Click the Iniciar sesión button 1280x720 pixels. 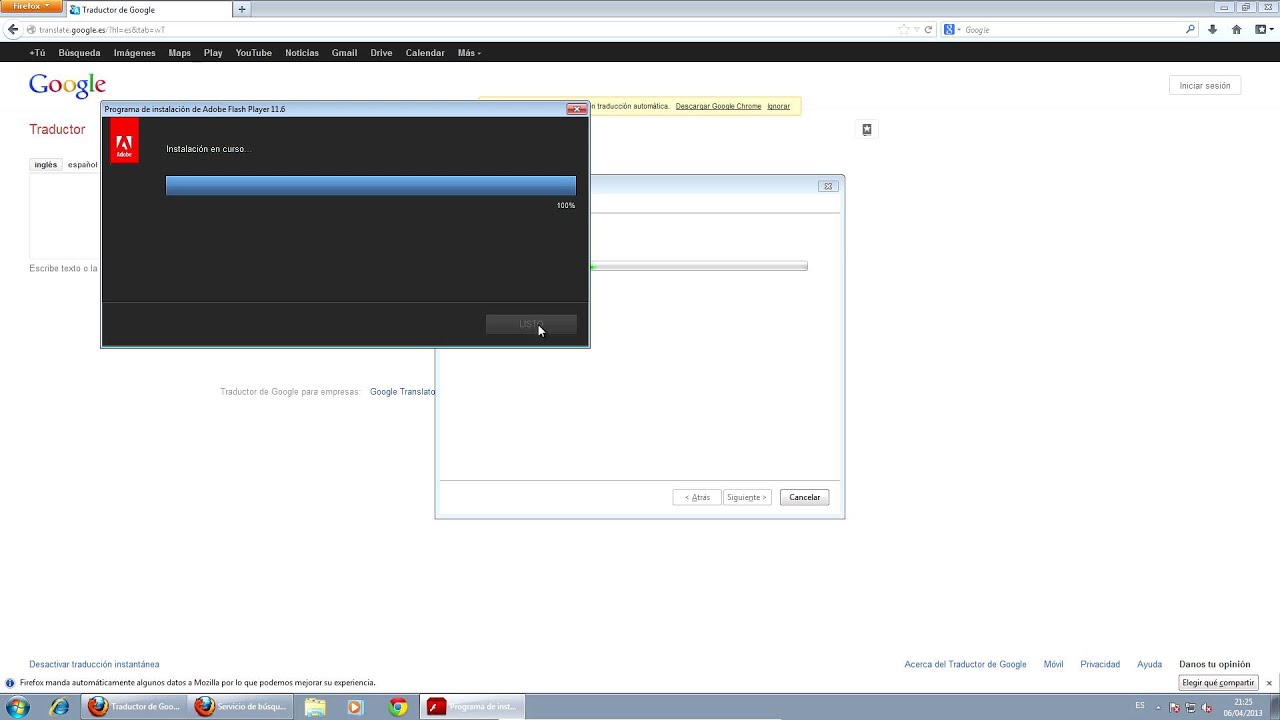(x=1205, y=86)
